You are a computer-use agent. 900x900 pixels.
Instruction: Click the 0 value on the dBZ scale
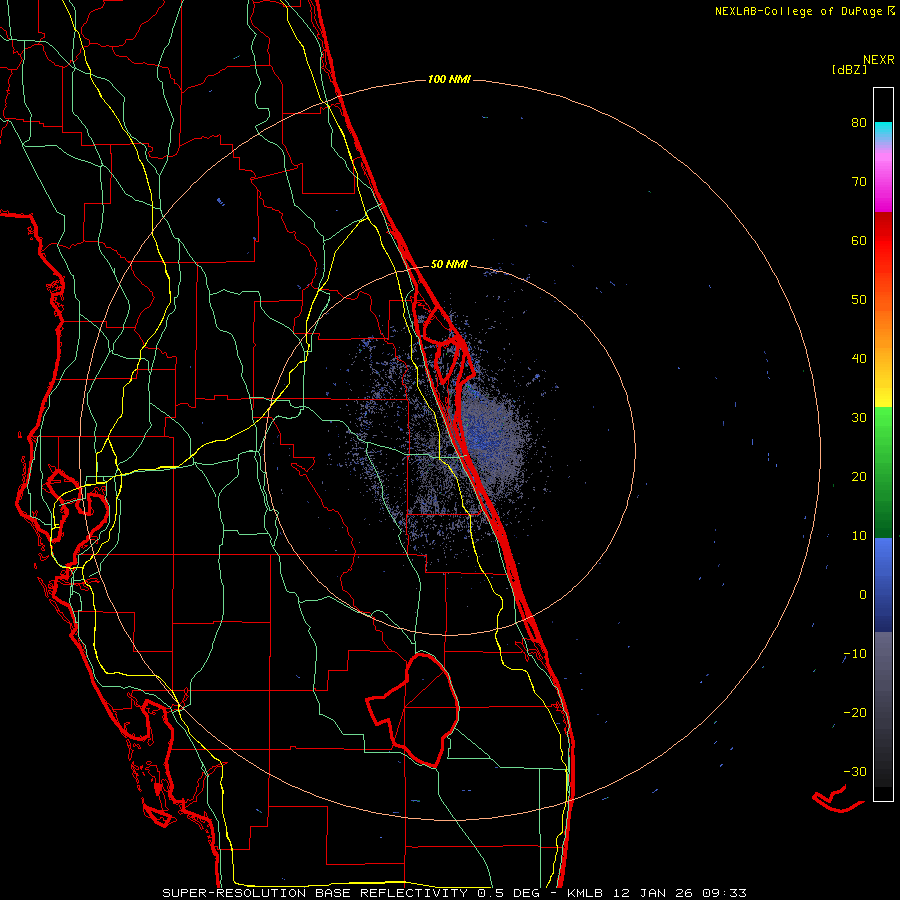pos(862,595)
